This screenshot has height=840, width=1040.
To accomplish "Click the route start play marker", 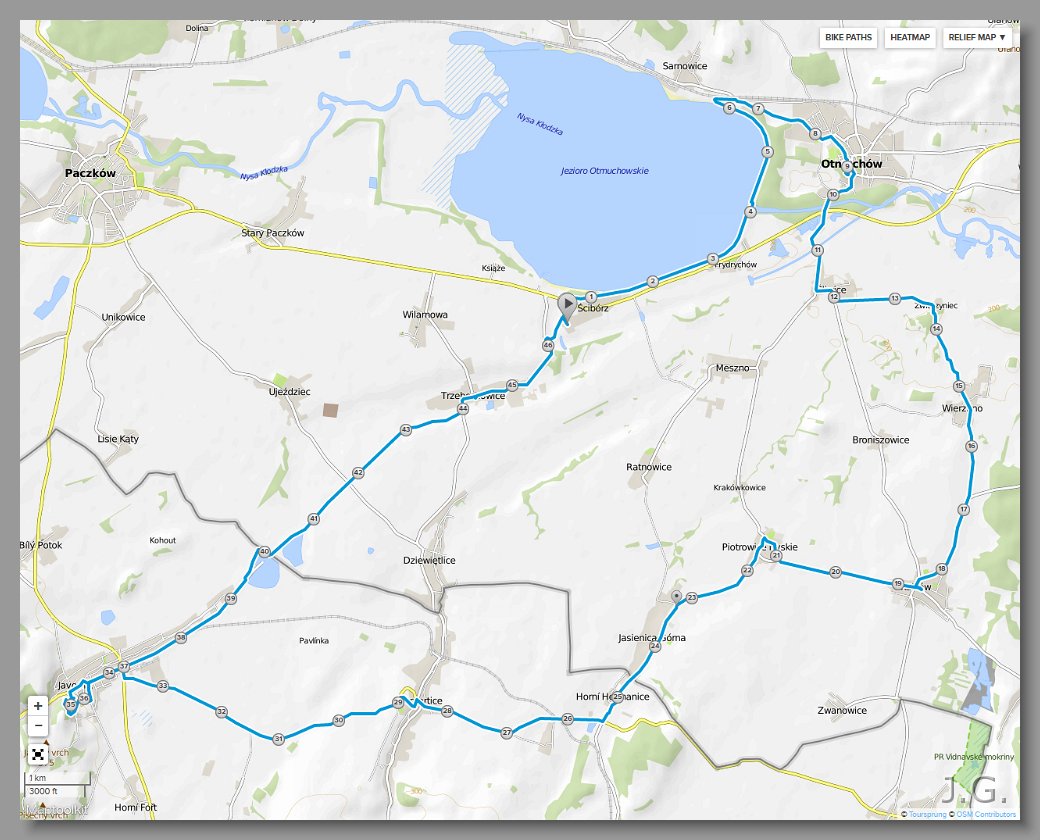I will pyautogui.click(x=567, y=305).
